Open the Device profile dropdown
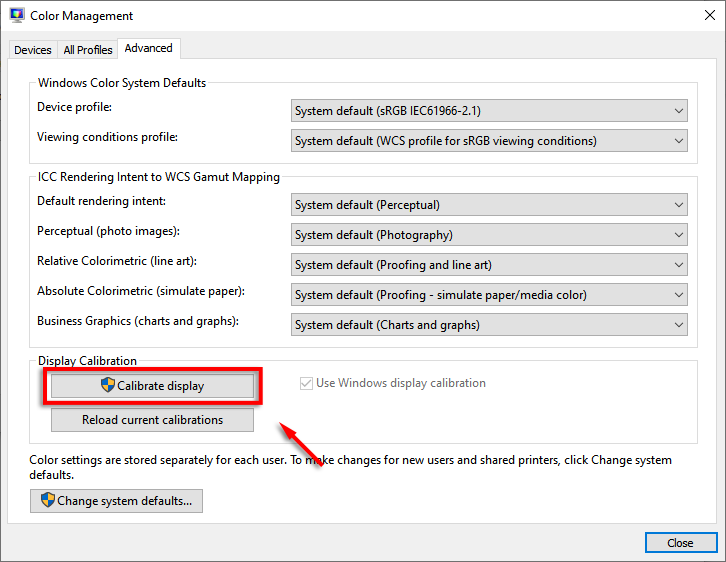 pyautogui.click(x=489, y=111)
